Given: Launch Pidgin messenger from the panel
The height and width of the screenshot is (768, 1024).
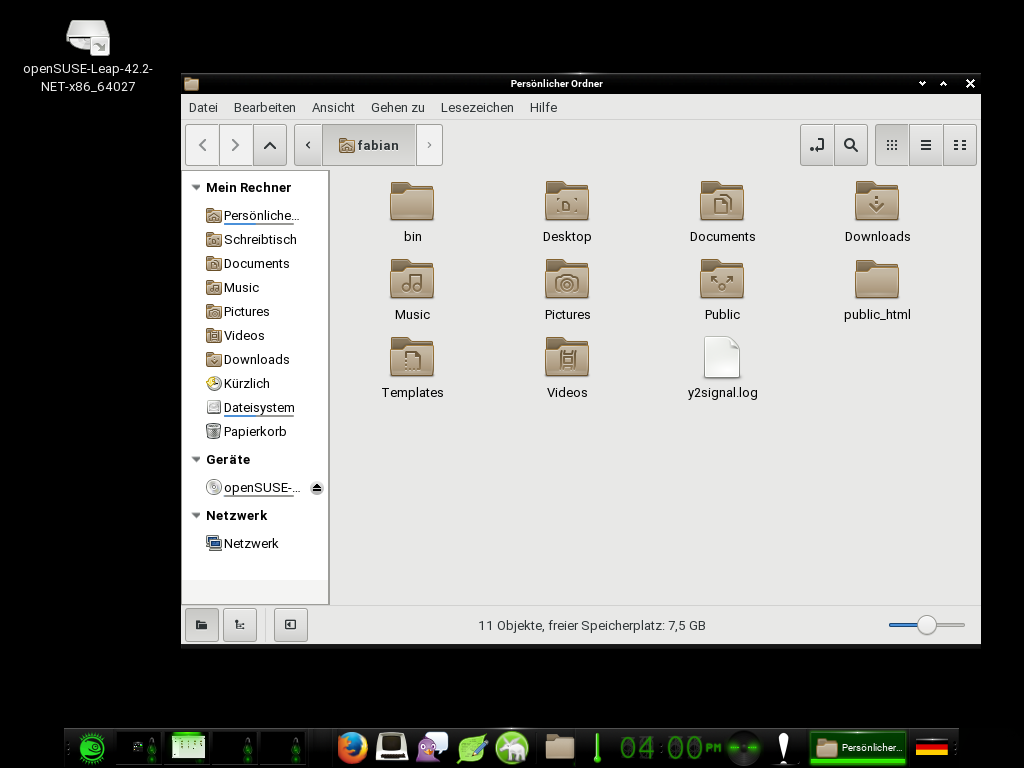Looking at the screenshot, I should pos(432,747).
